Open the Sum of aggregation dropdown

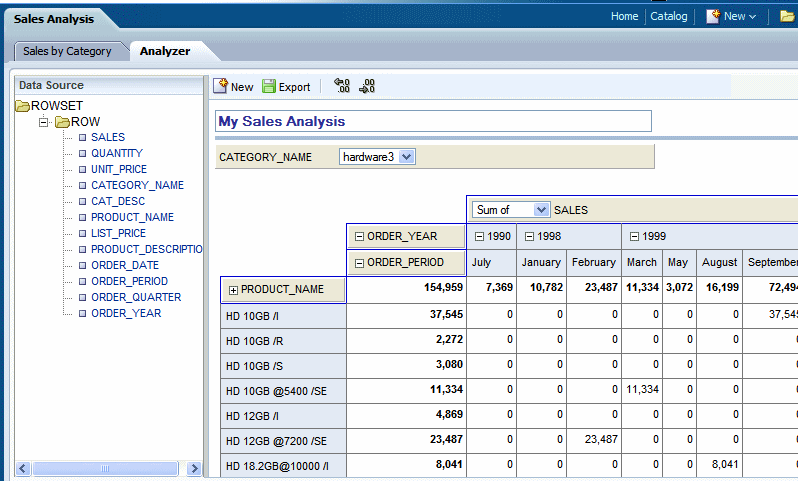[542, 210]
